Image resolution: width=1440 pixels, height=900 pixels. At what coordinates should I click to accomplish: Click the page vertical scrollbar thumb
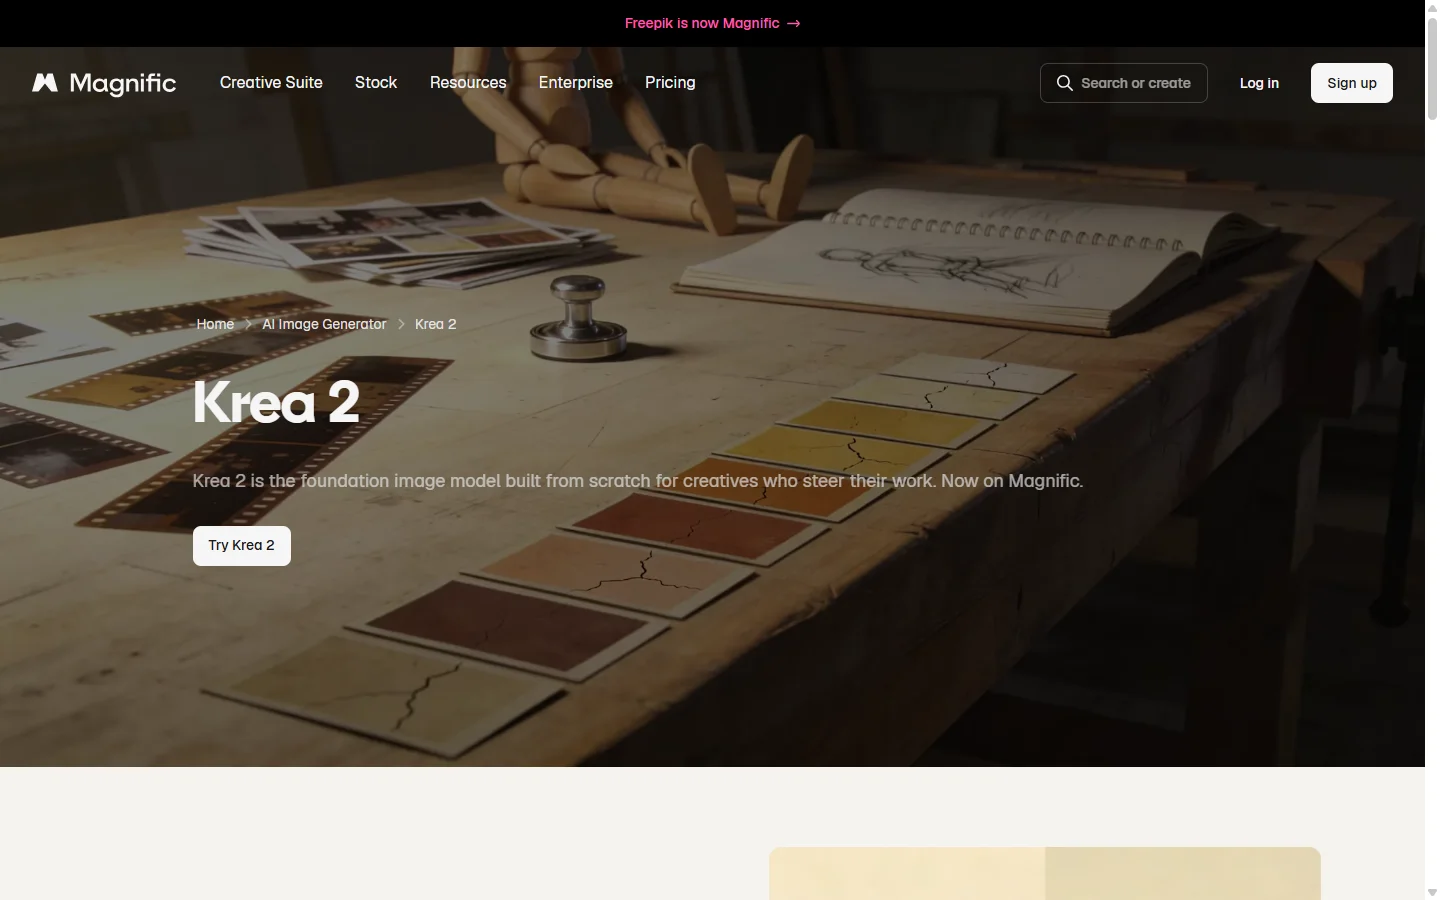[x=1432, y=68]
